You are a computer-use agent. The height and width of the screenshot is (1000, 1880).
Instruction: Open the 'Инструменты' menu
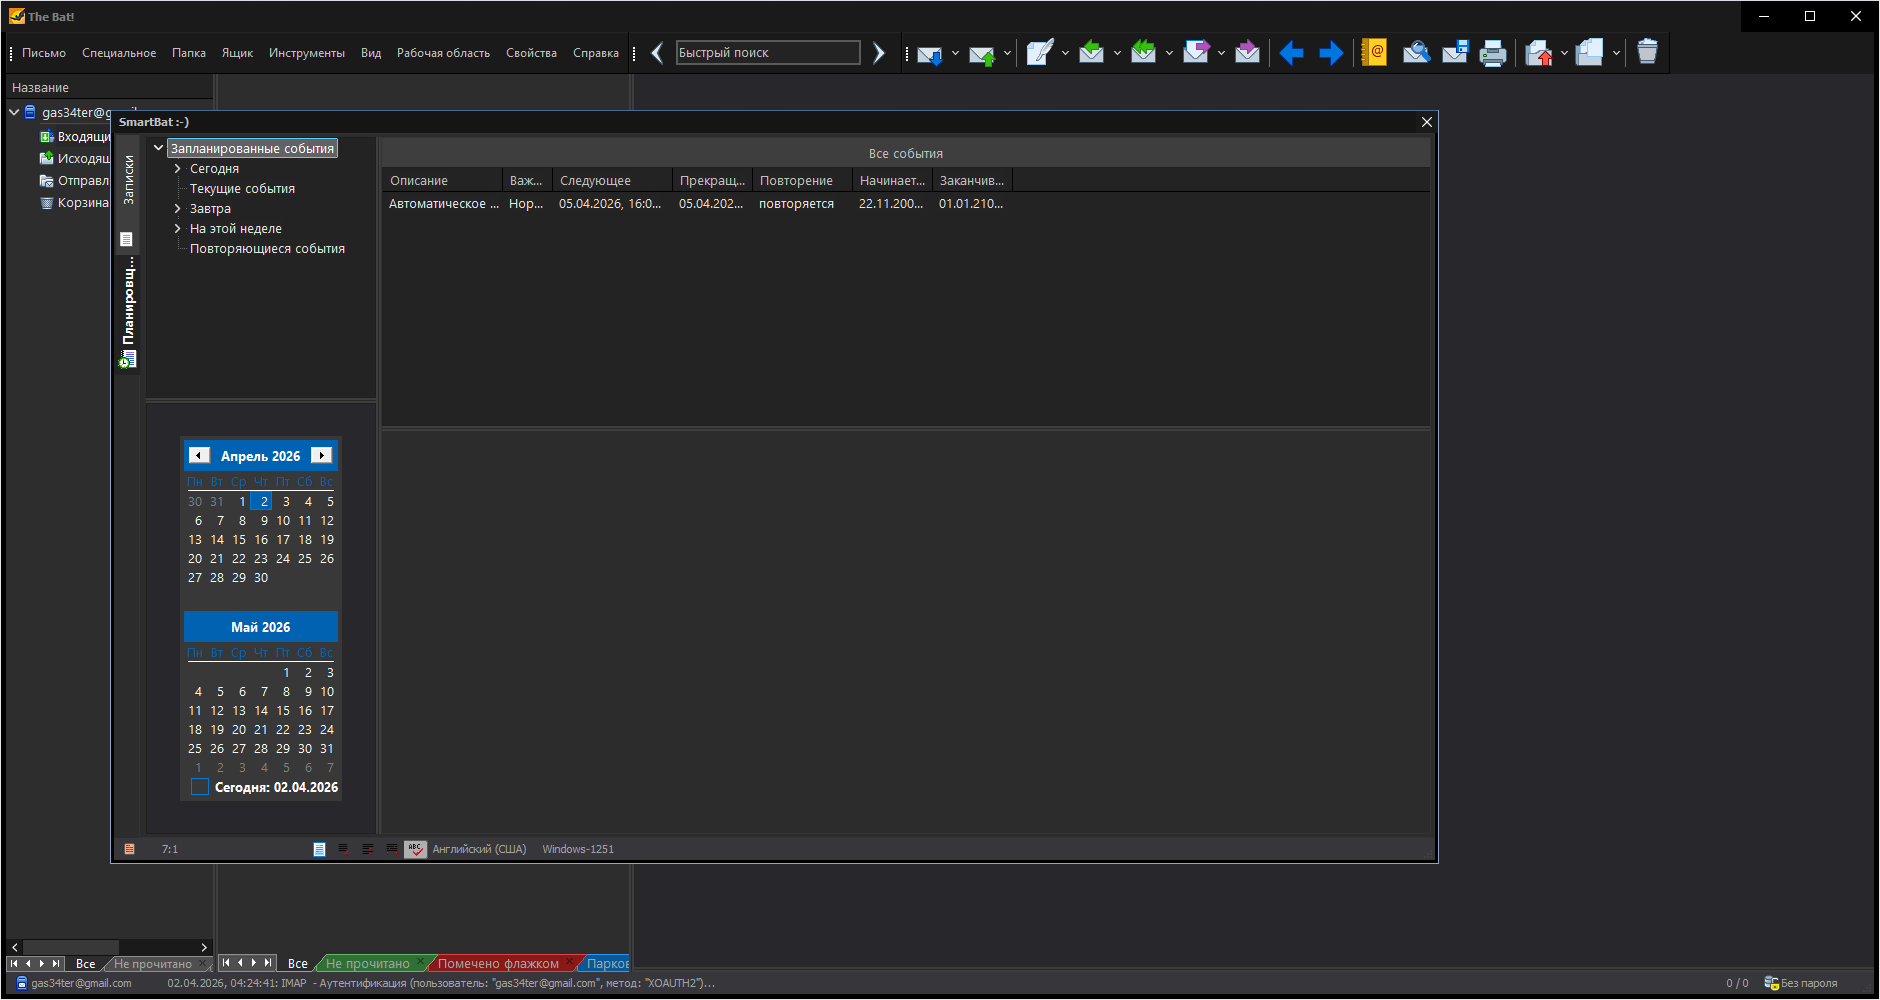(x=306, y=53)
